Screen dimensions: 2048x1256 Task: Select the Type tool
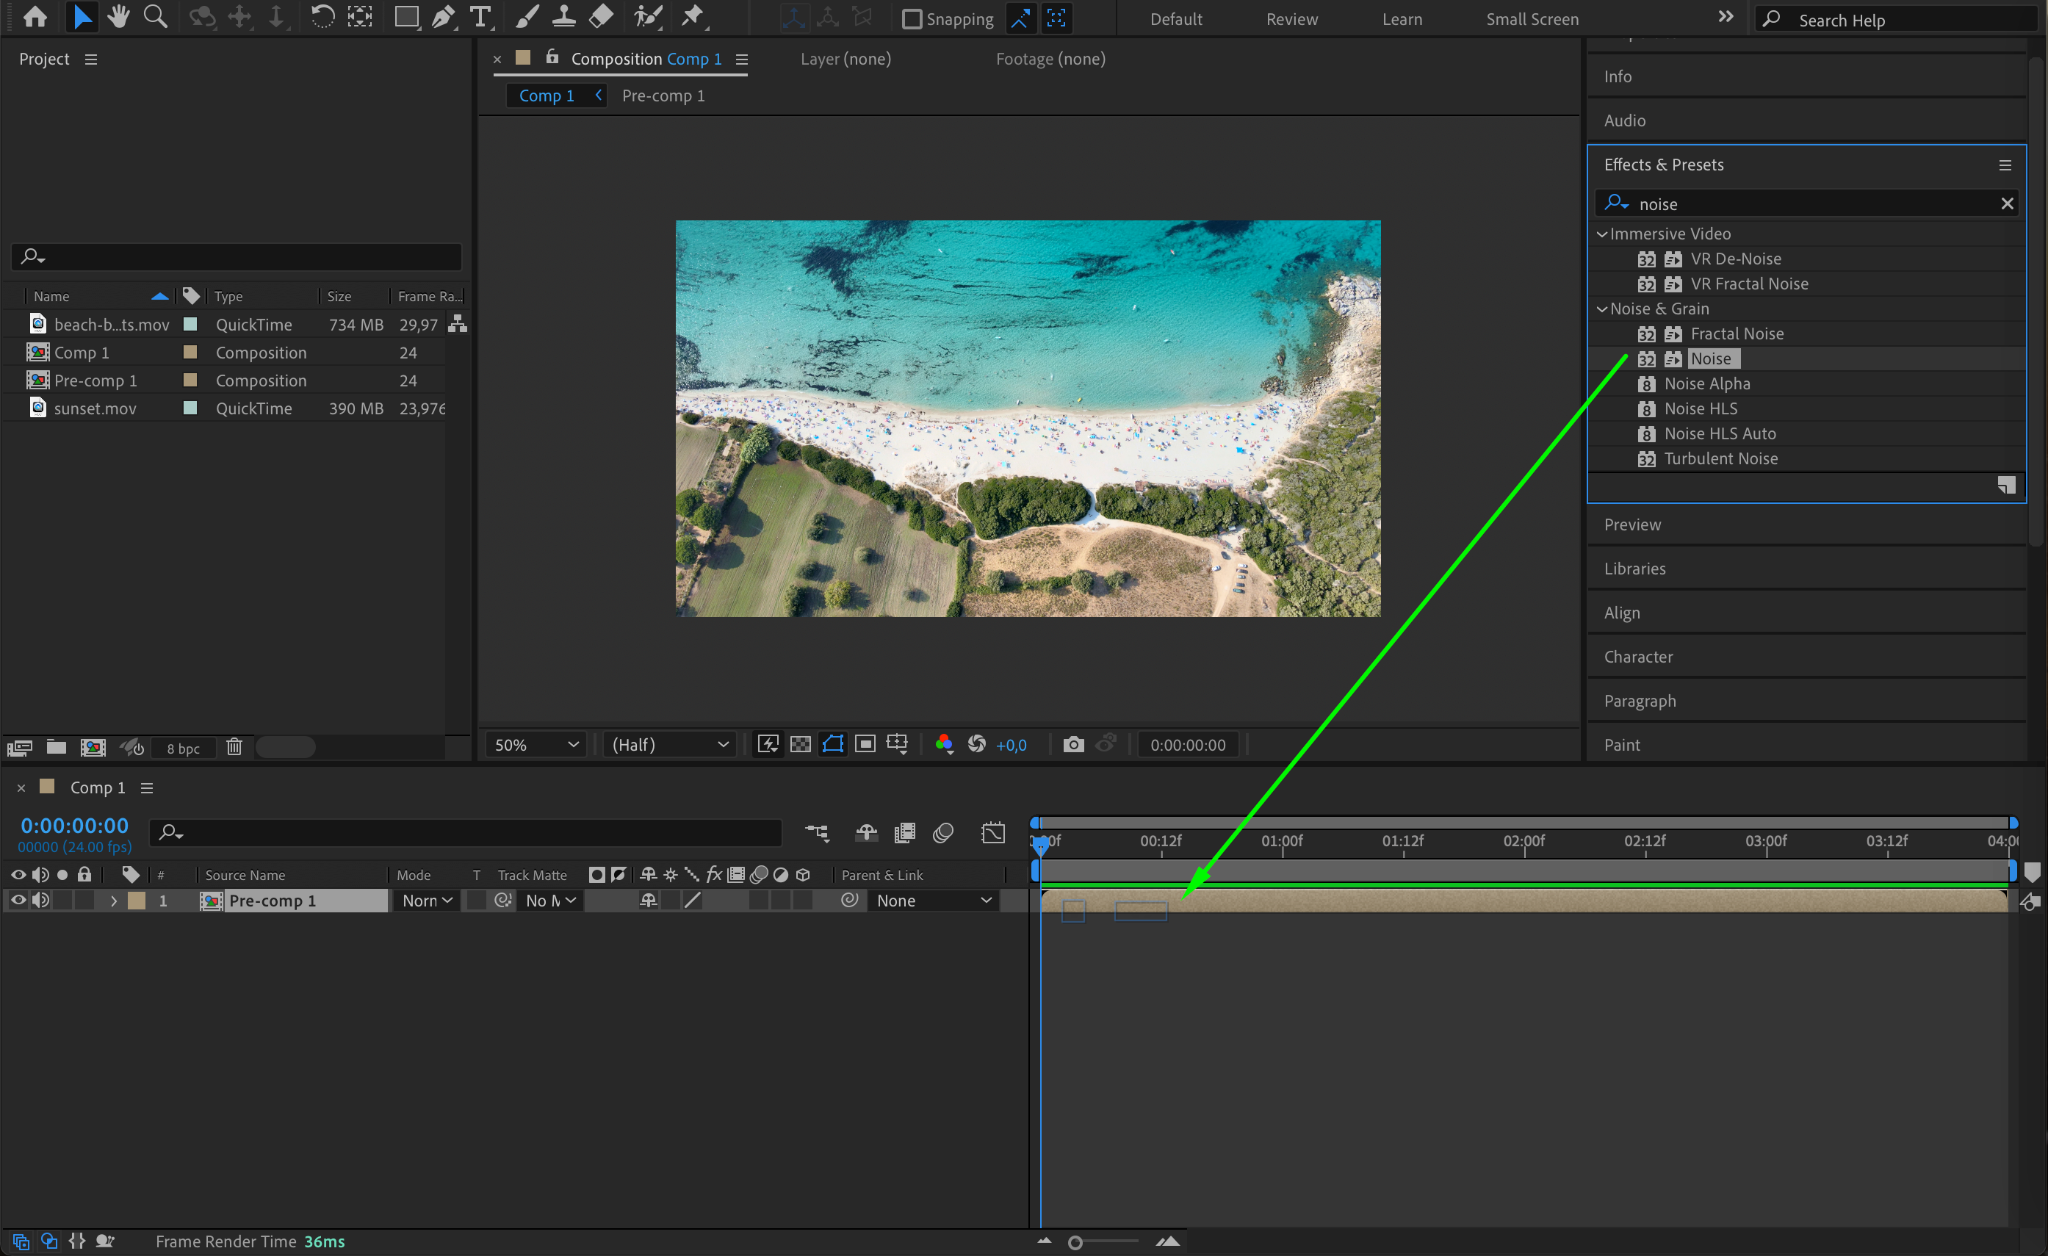coord(481,17)
